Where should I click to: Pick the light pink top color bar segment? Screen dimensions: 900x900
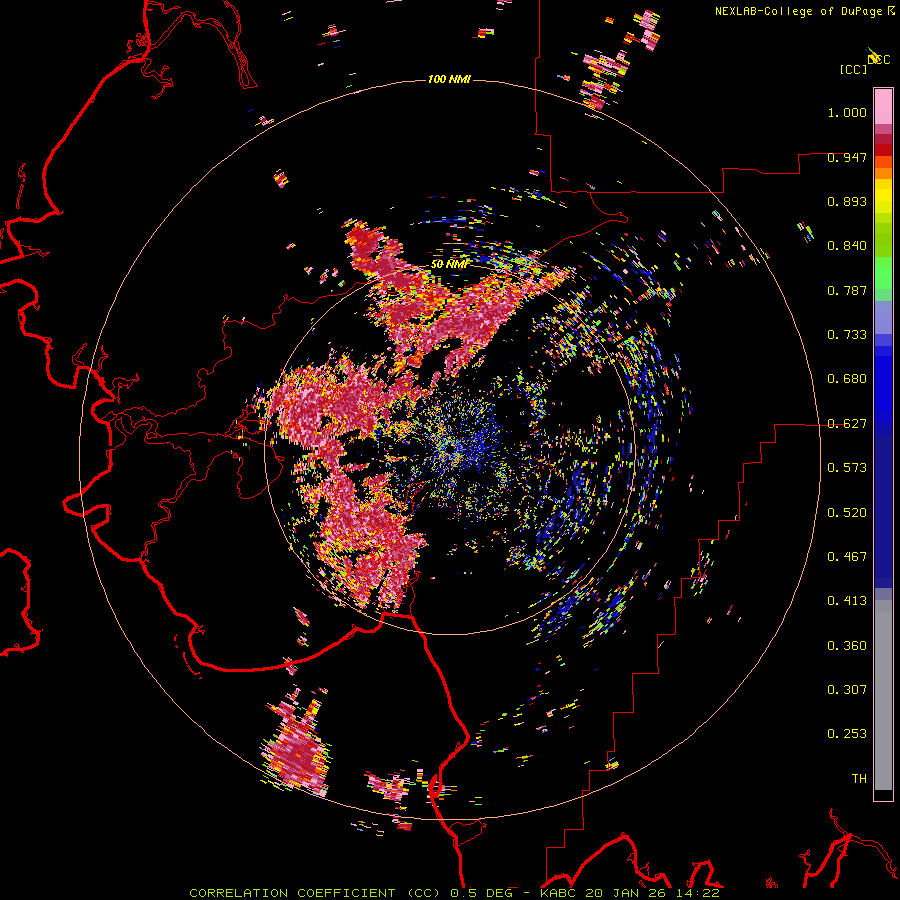(x=883, y=106)
